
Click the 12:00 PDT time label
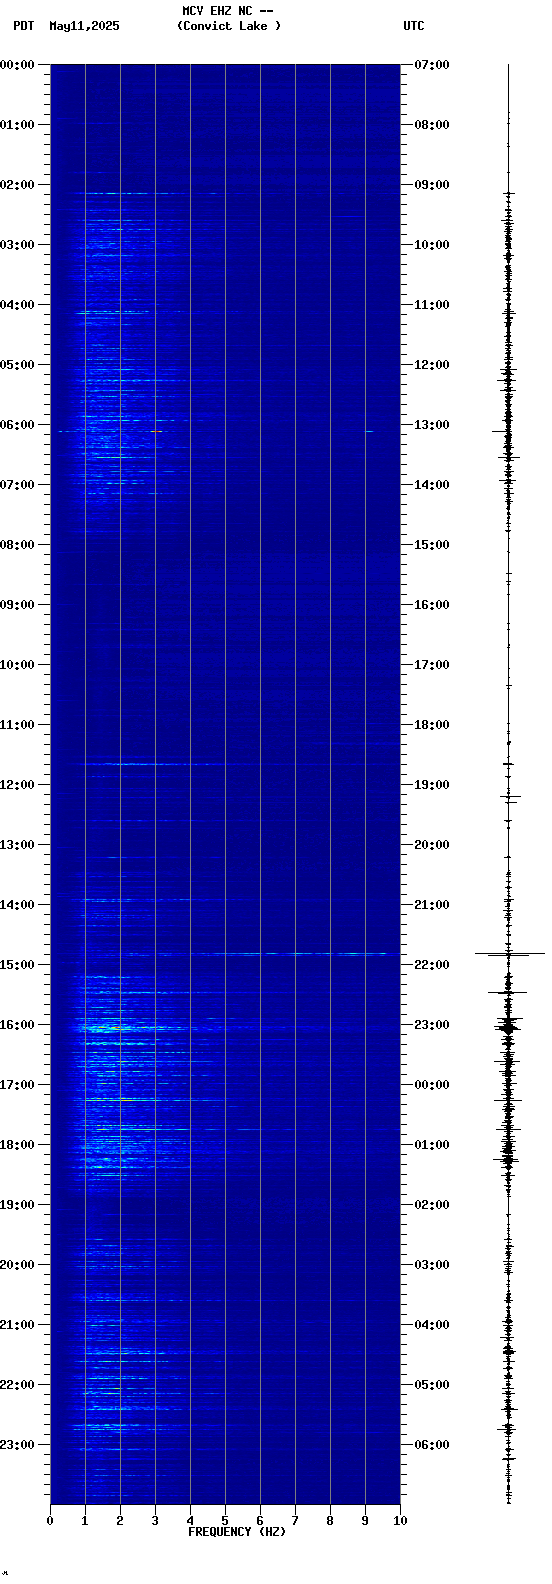coord(18,785)
